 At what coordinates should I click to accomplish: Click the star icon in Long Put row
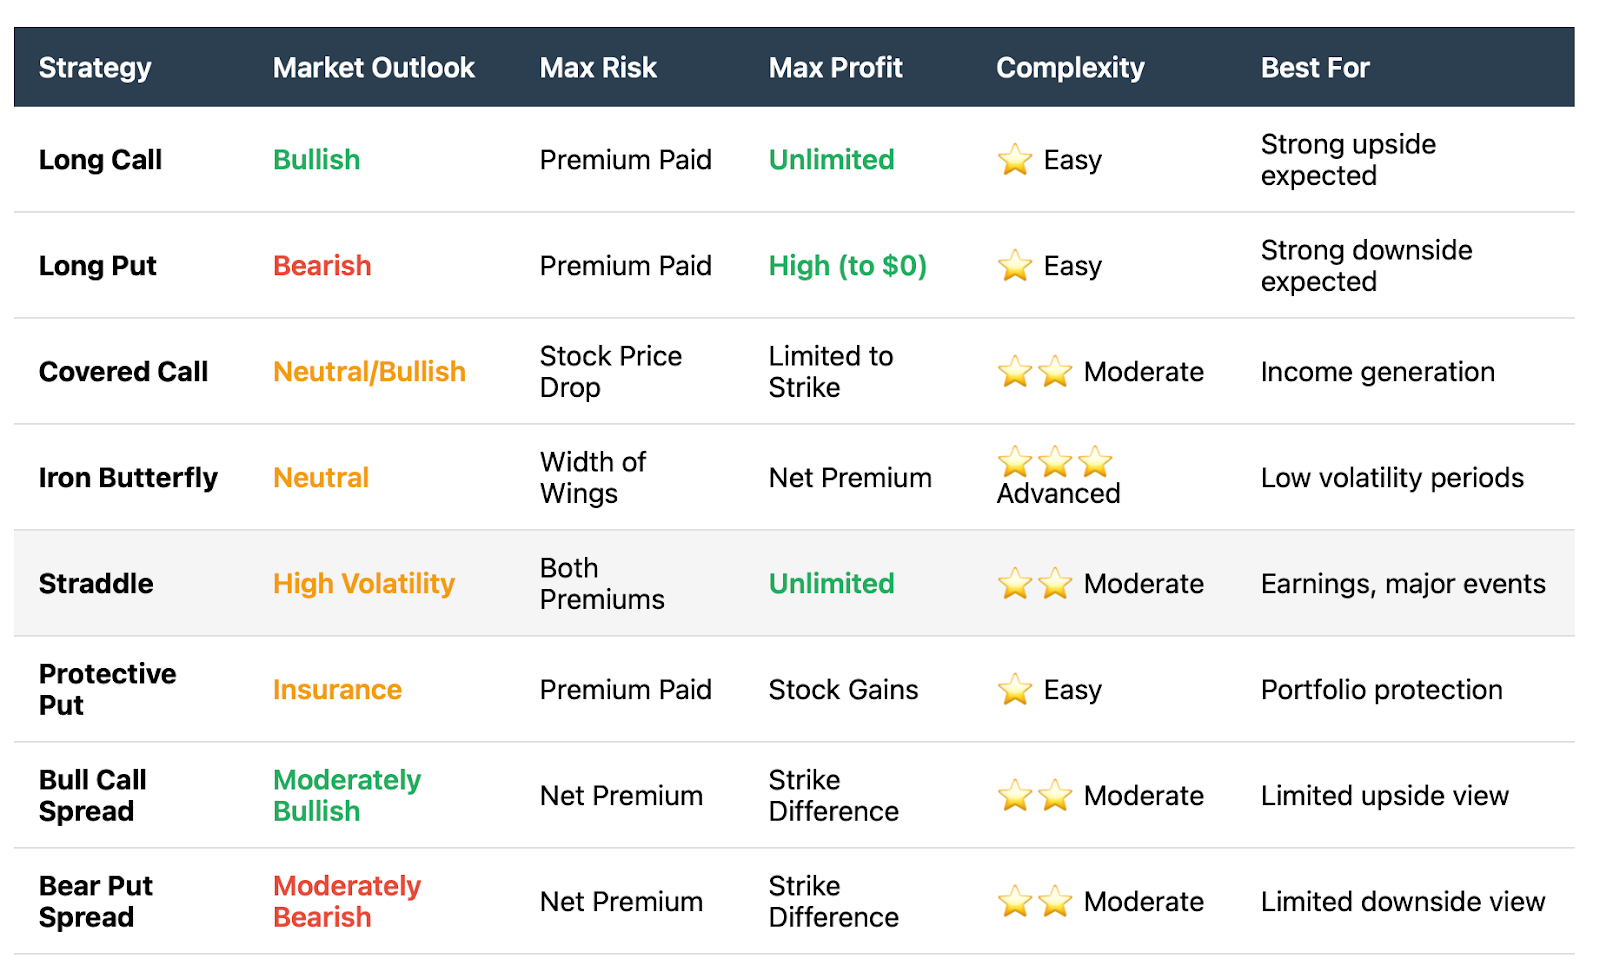pyautogui.click(x=1014, y=266)
